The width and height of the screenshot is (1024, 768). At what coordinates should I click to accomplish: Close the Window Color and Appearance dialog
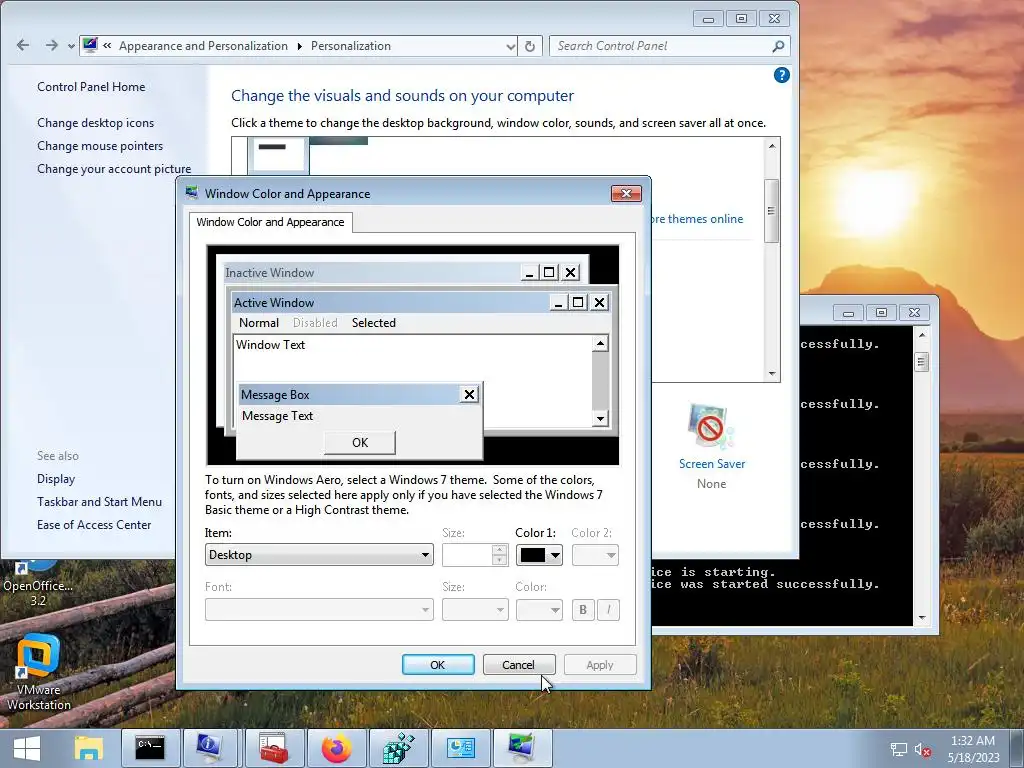coord(626,193)
